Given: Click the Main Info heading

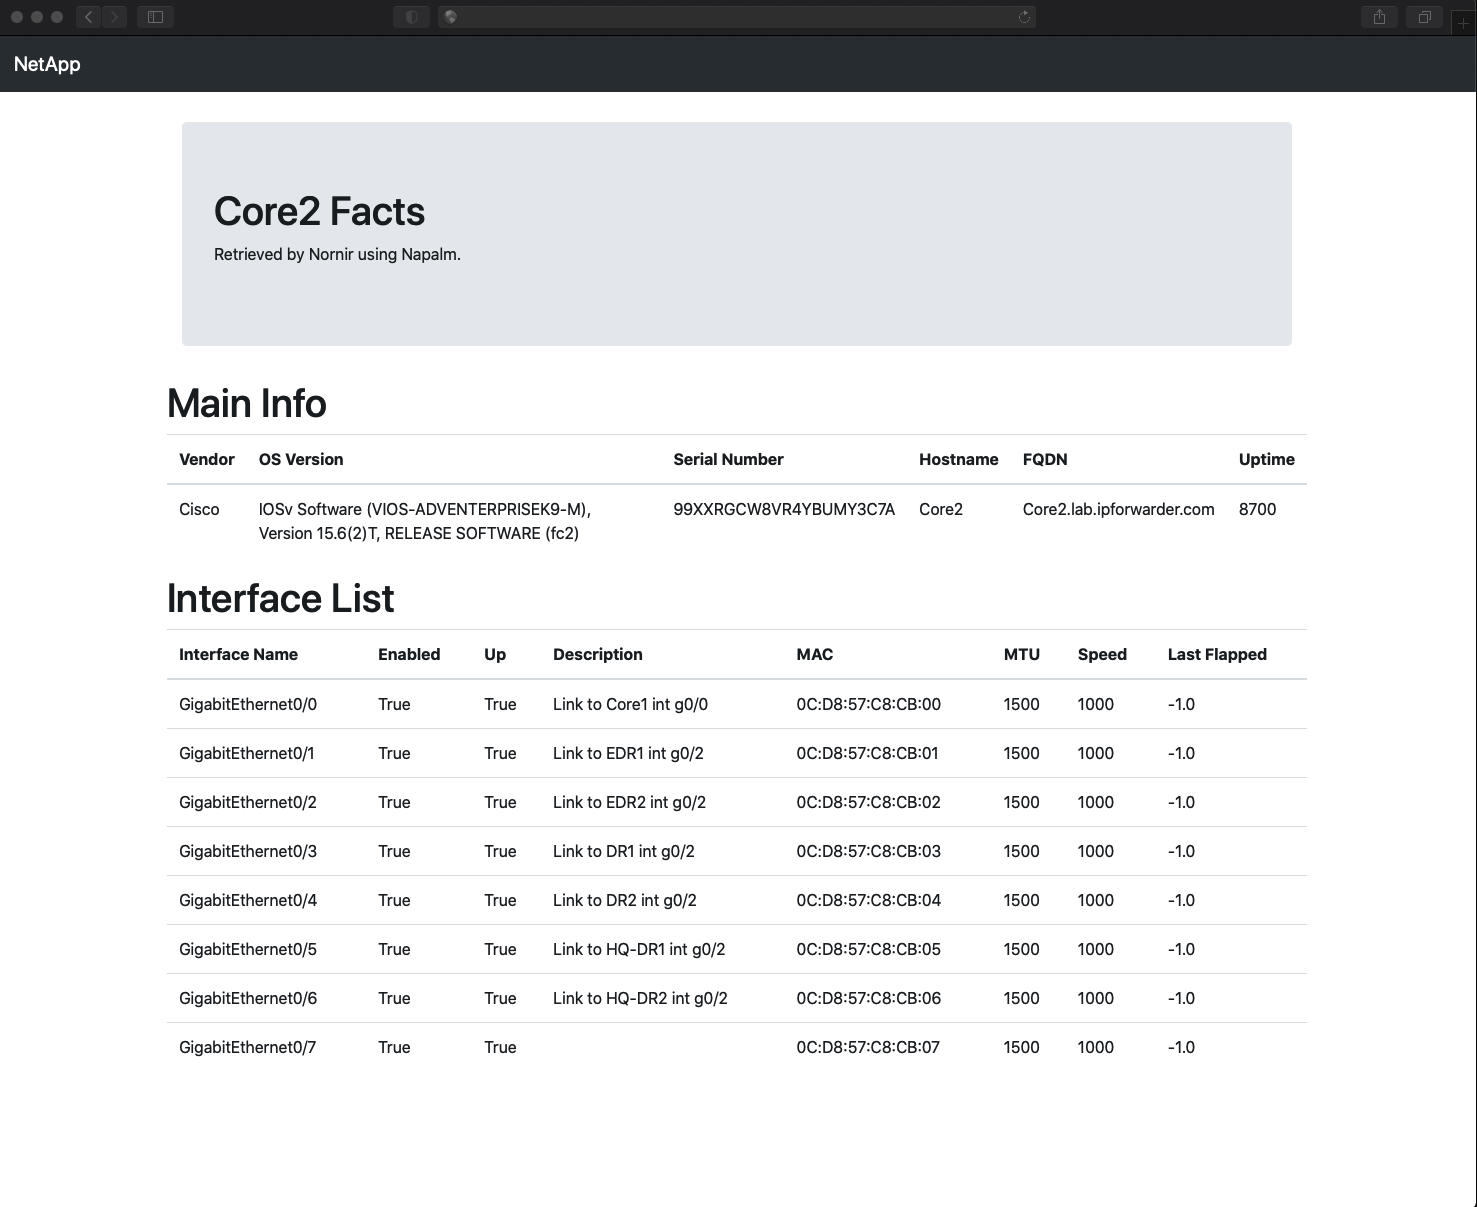Looking at the screenshot, I should pyautogui.click(x=246, y=403).
